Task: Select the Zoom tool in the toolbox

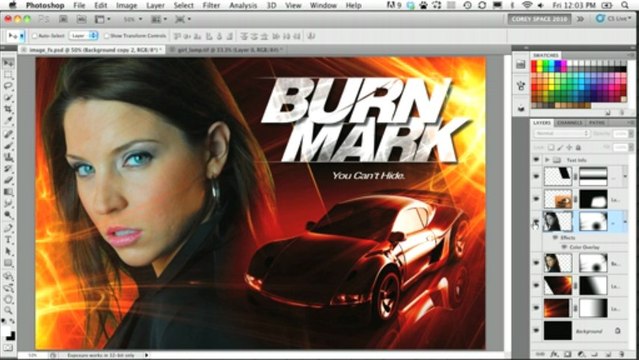Action: (8, 310)
